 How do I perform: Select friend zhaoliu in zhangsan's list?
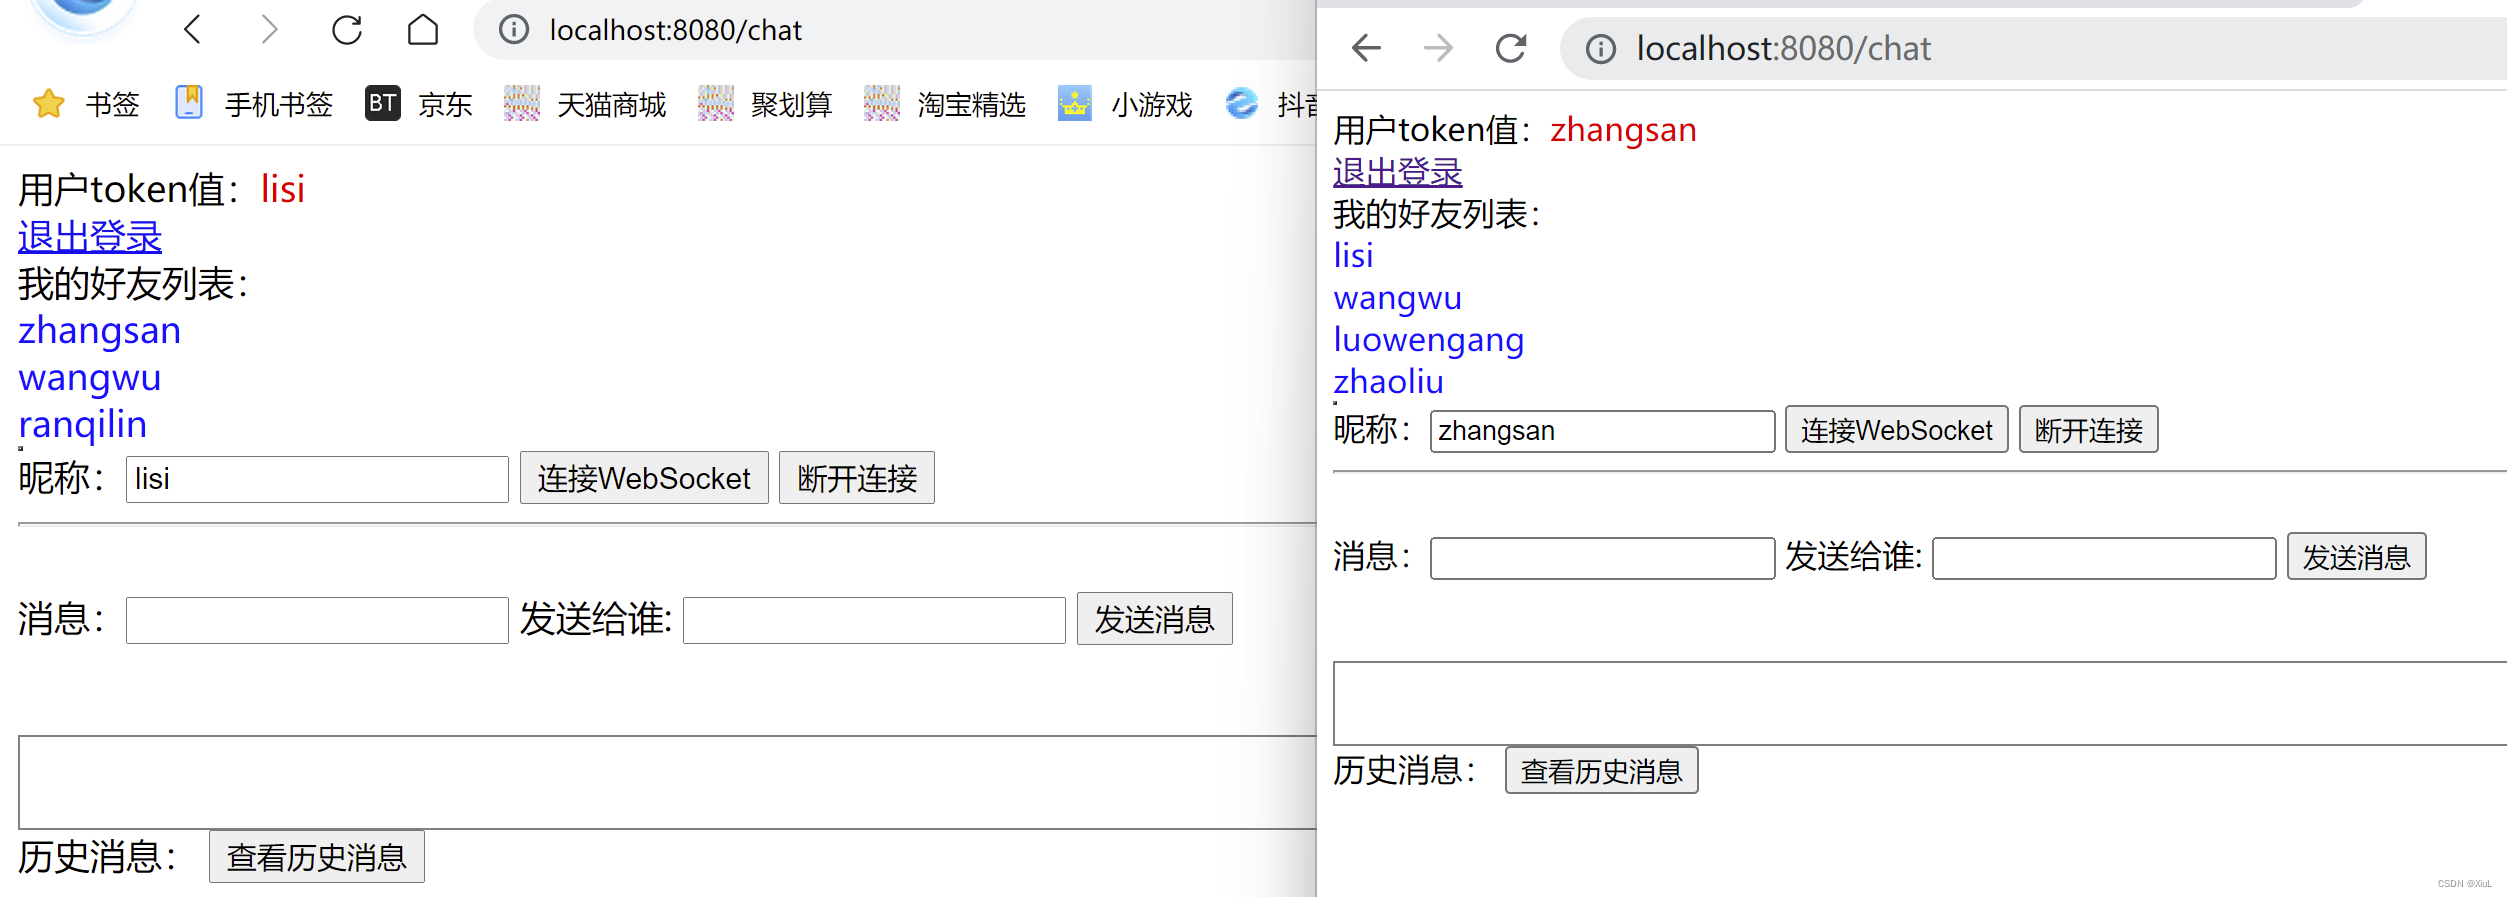pyautogui.click(x=1389, y=382)
